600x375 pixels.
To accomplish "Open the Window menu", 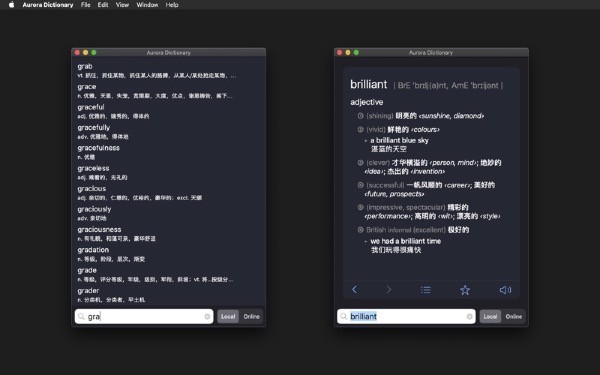I will [147, 5].
